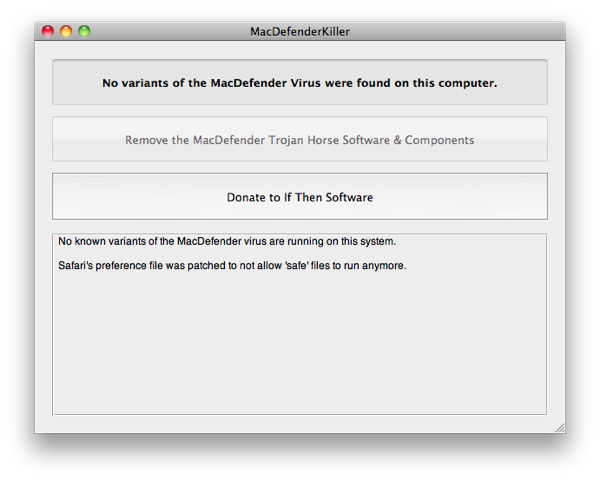Click the Remove MacDefender Trojan Horse Software button
This screenshot has height=481, width=600.
click(300, 139)
